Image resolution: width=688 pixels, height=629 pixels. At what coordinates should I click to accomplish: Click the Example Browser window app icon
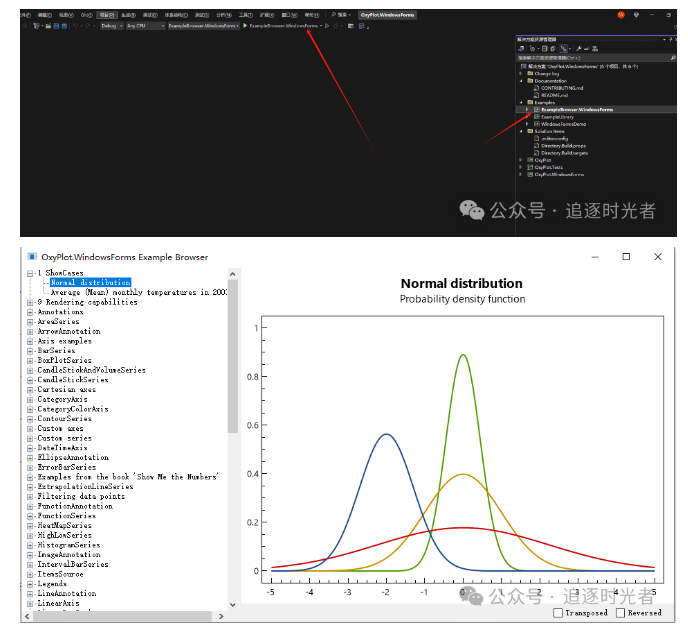point(32,256)
